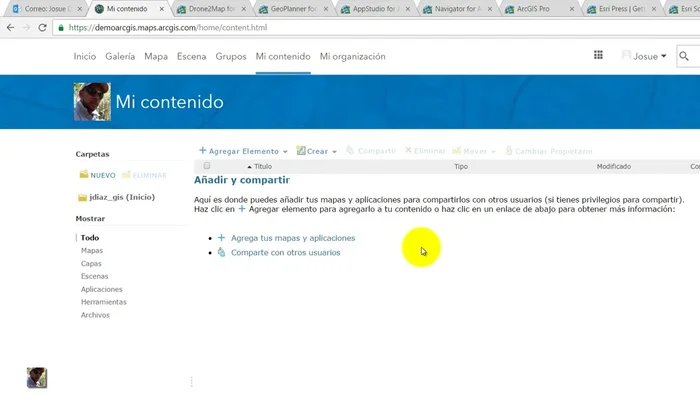Click NUEVO folder button
The width and height of the screenshot is (700, 404).
pos(98,175)
